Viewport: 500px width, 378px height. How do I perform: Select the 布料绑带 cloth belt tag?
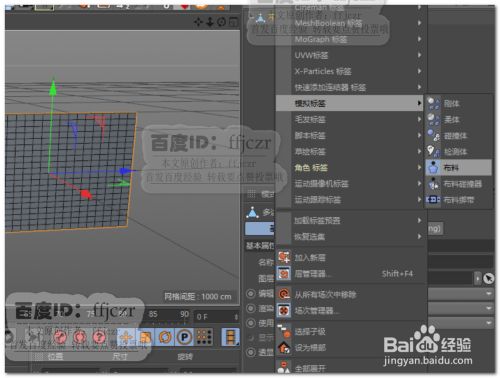tap(458, 200)
